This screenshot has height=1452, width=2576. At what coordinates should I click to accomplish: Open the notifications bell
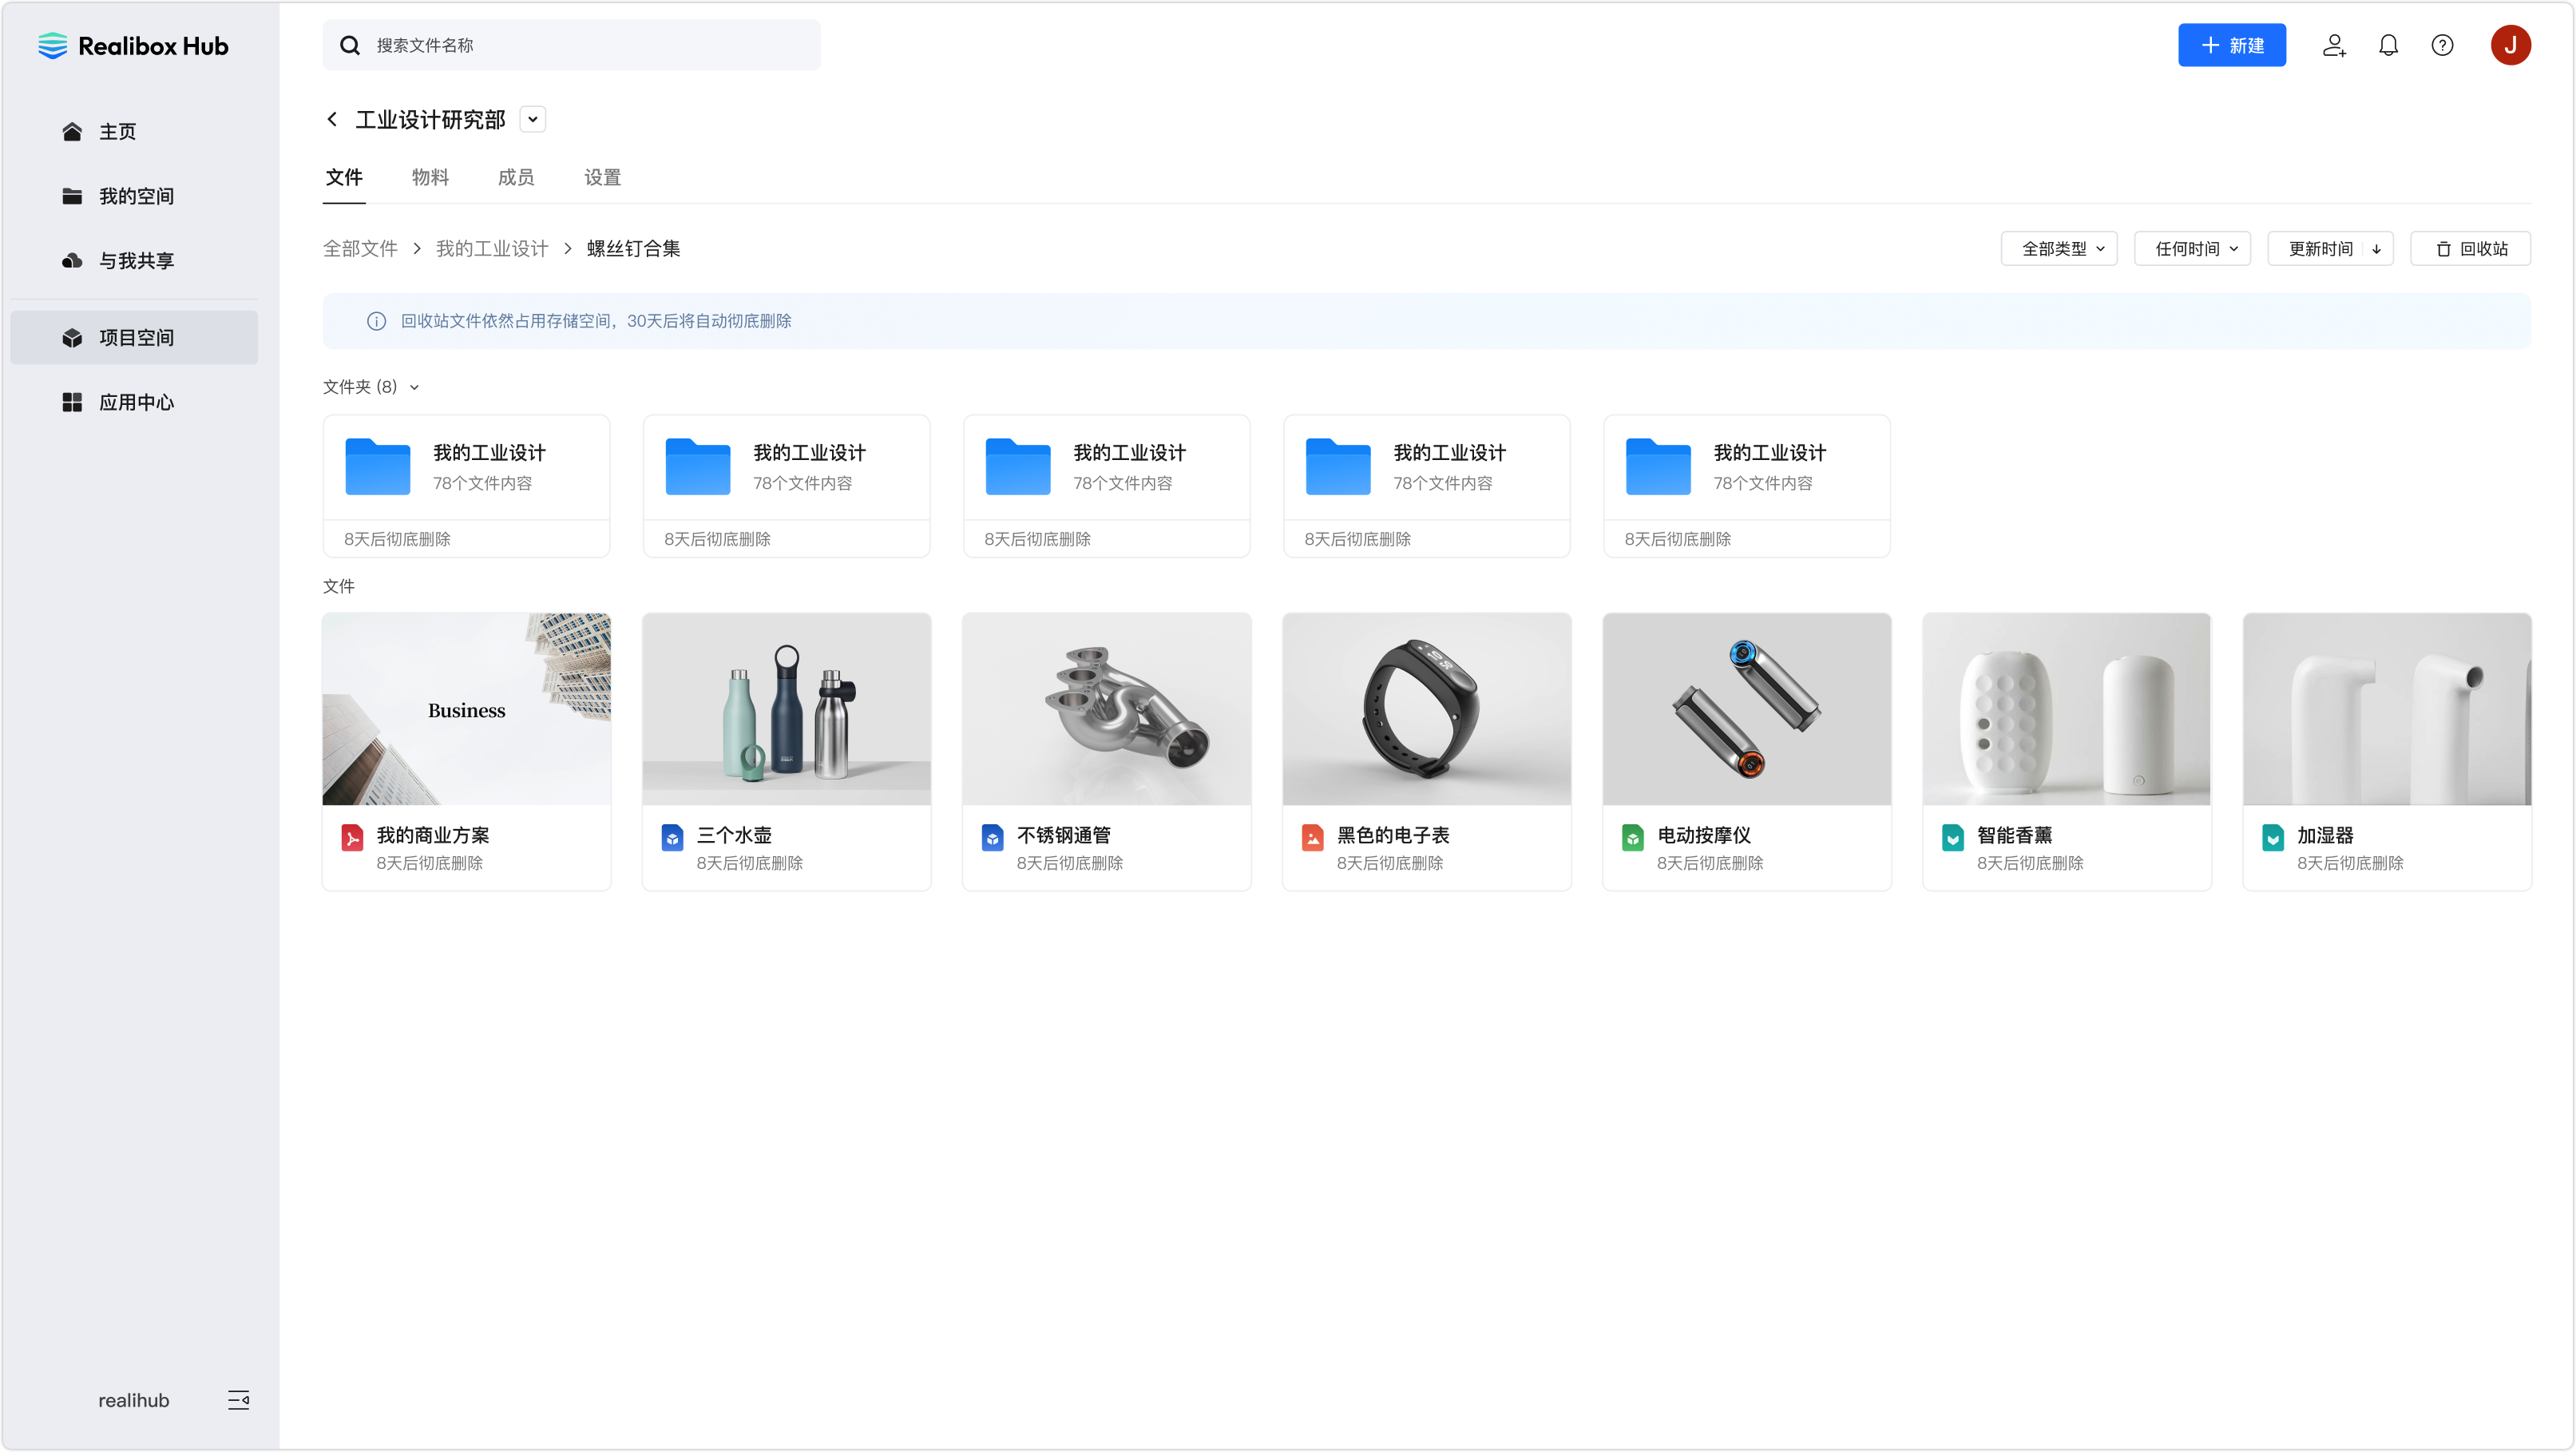tap(2388, 45)
